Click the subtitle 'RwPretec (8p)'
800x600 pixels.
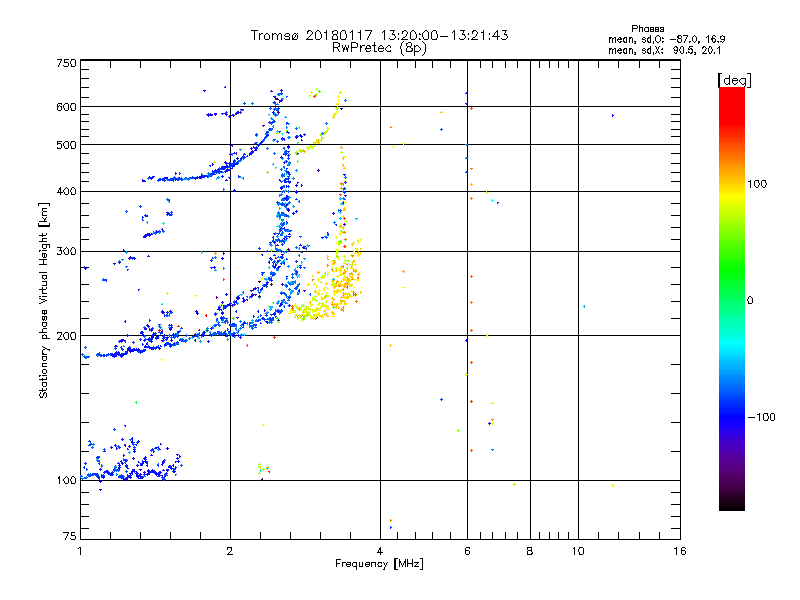click(379, 48)
